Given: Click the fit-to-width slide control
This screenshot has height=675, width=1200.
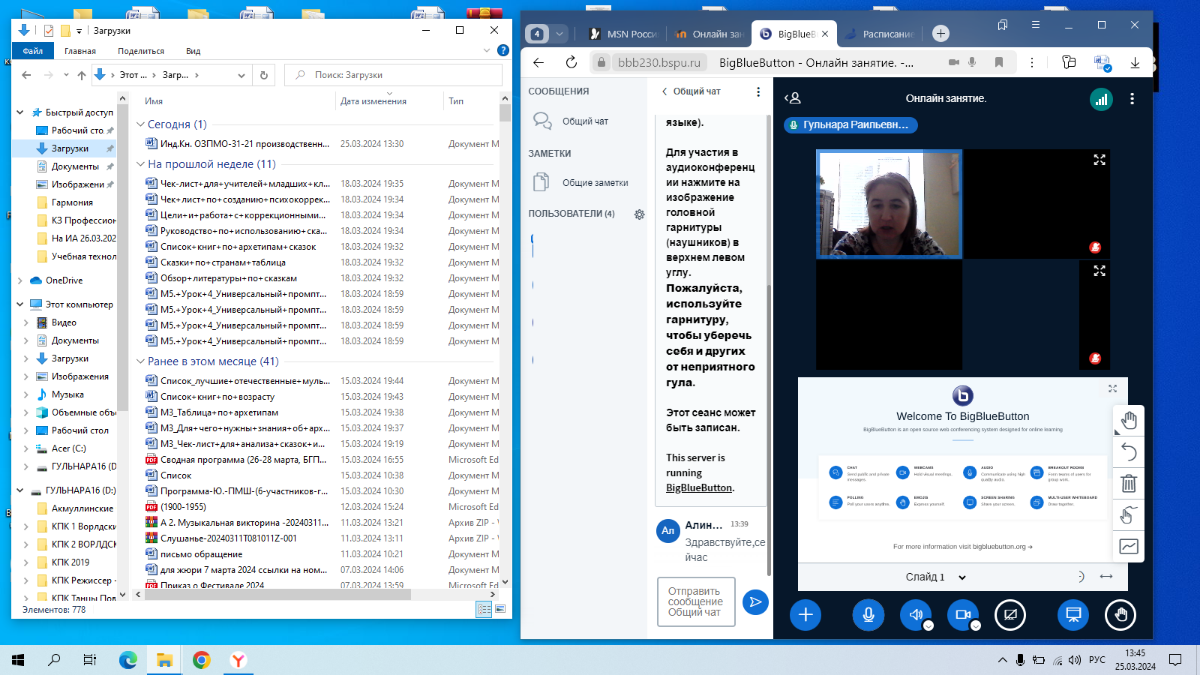Looking at the screenshot, I should (x=1106, y=577).
